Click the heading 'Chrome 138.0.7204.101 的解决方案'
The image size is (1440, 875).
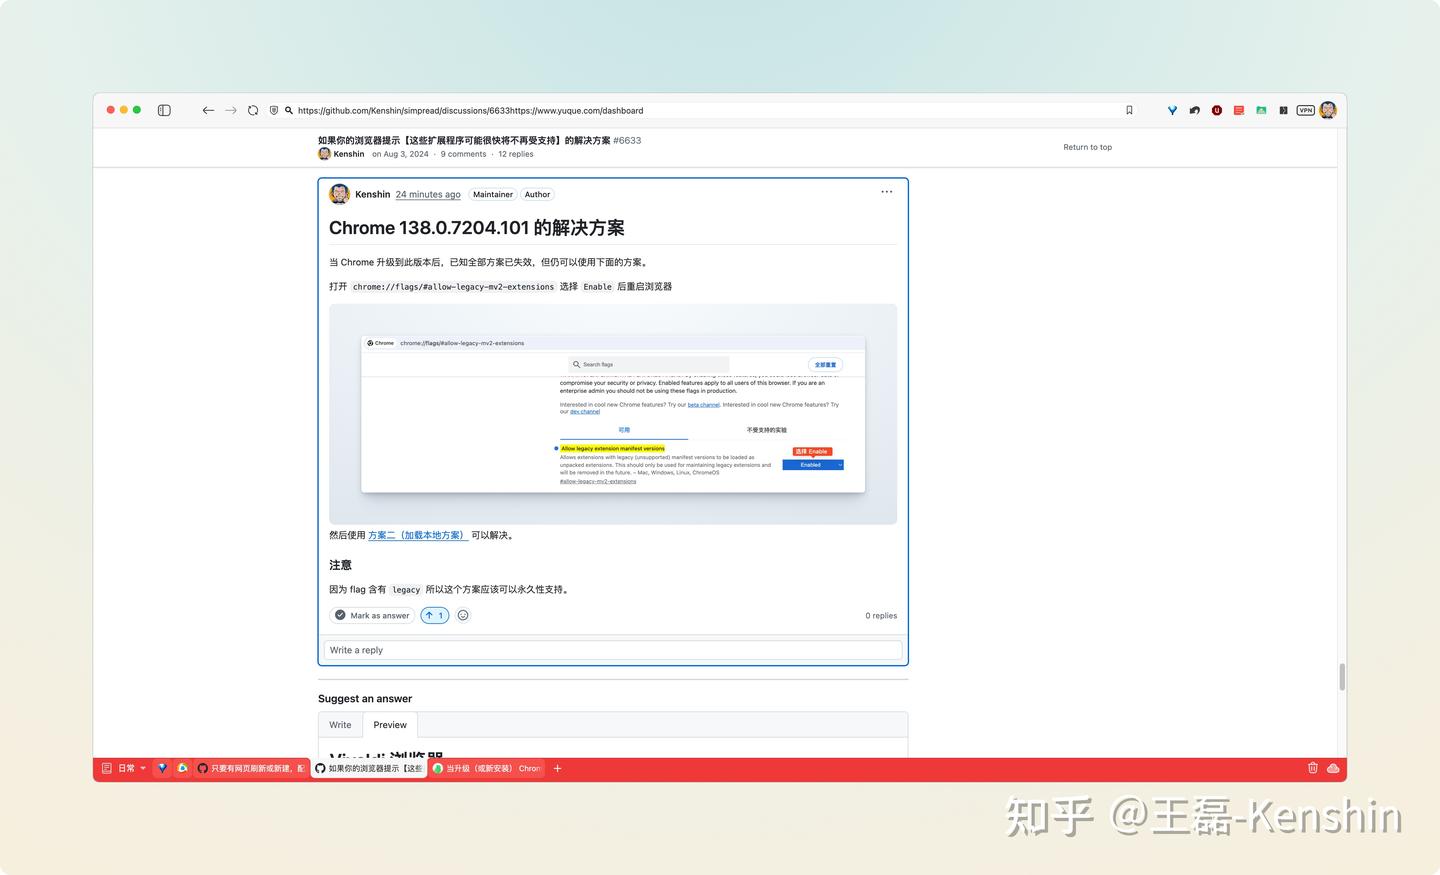(x=477, y=228)
